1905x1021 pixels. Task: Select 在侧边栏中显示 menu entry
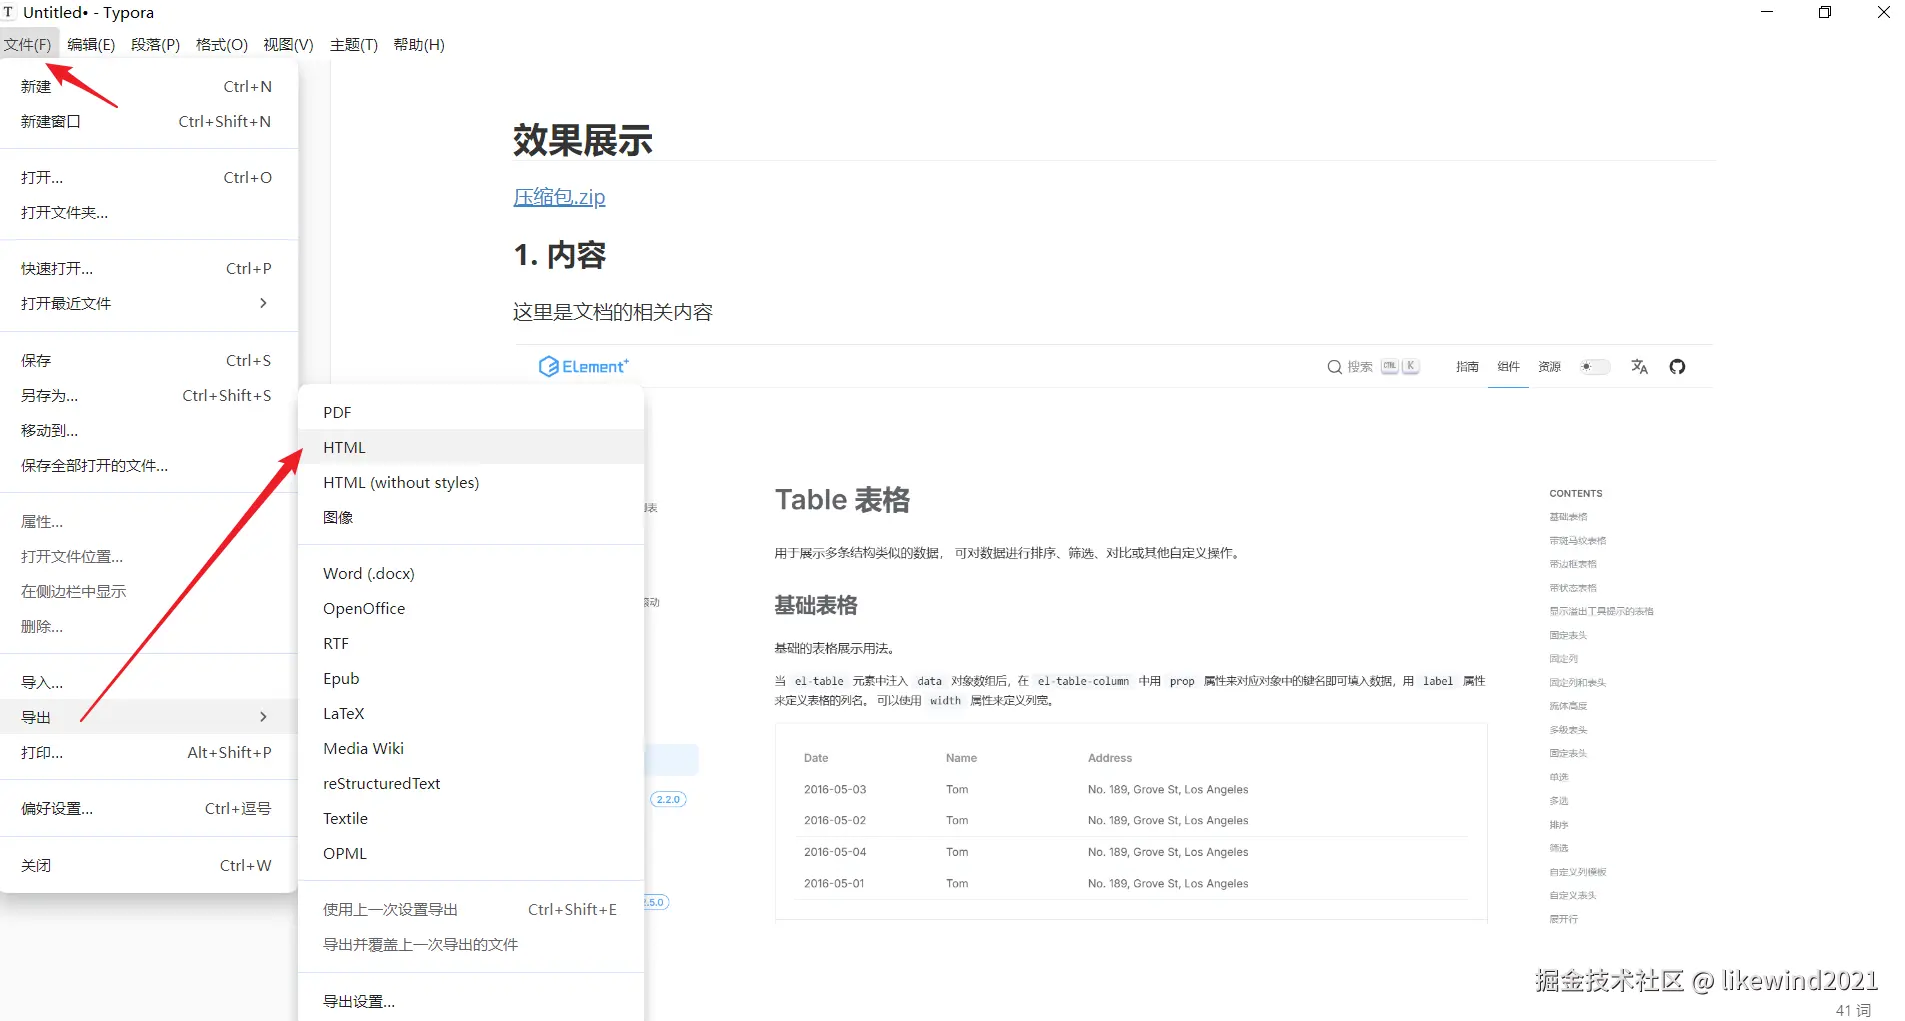point(148,592)
